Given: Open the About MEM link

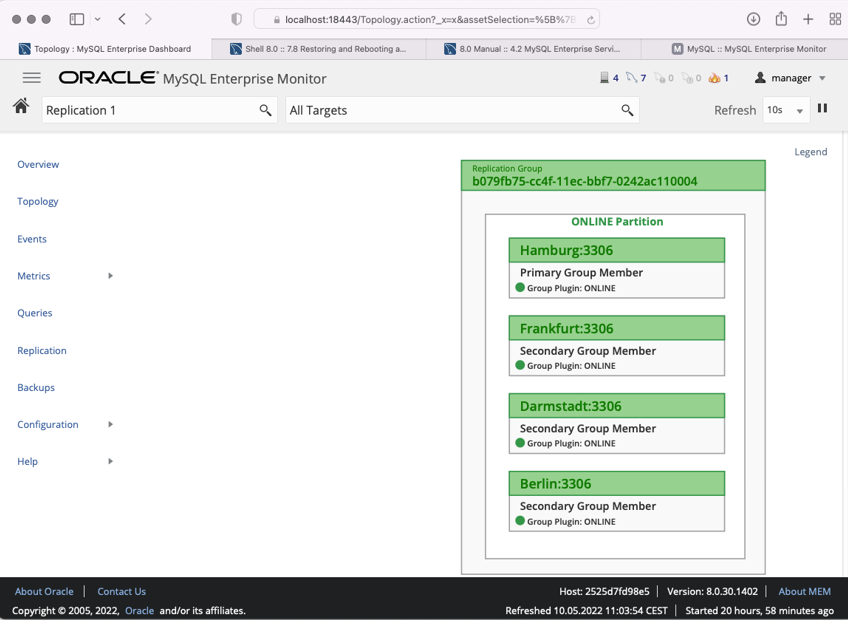Looking at the screenshot, I should [x=804, y=591].
